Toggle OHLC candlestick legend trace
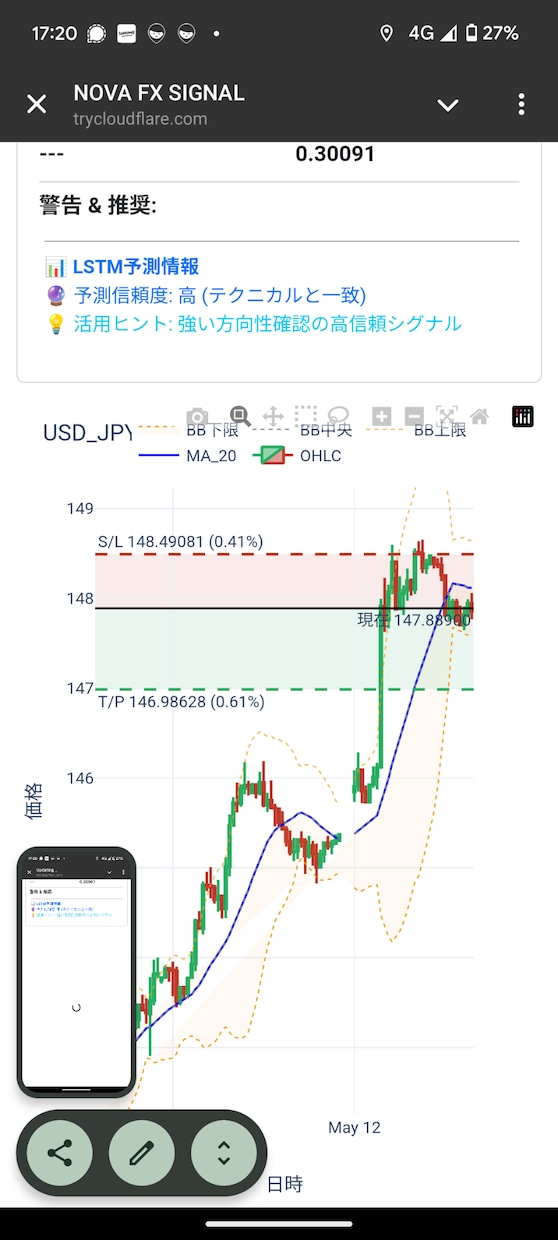The height and width of the screenshot is (1240, 558). click(x=296, y=456)
